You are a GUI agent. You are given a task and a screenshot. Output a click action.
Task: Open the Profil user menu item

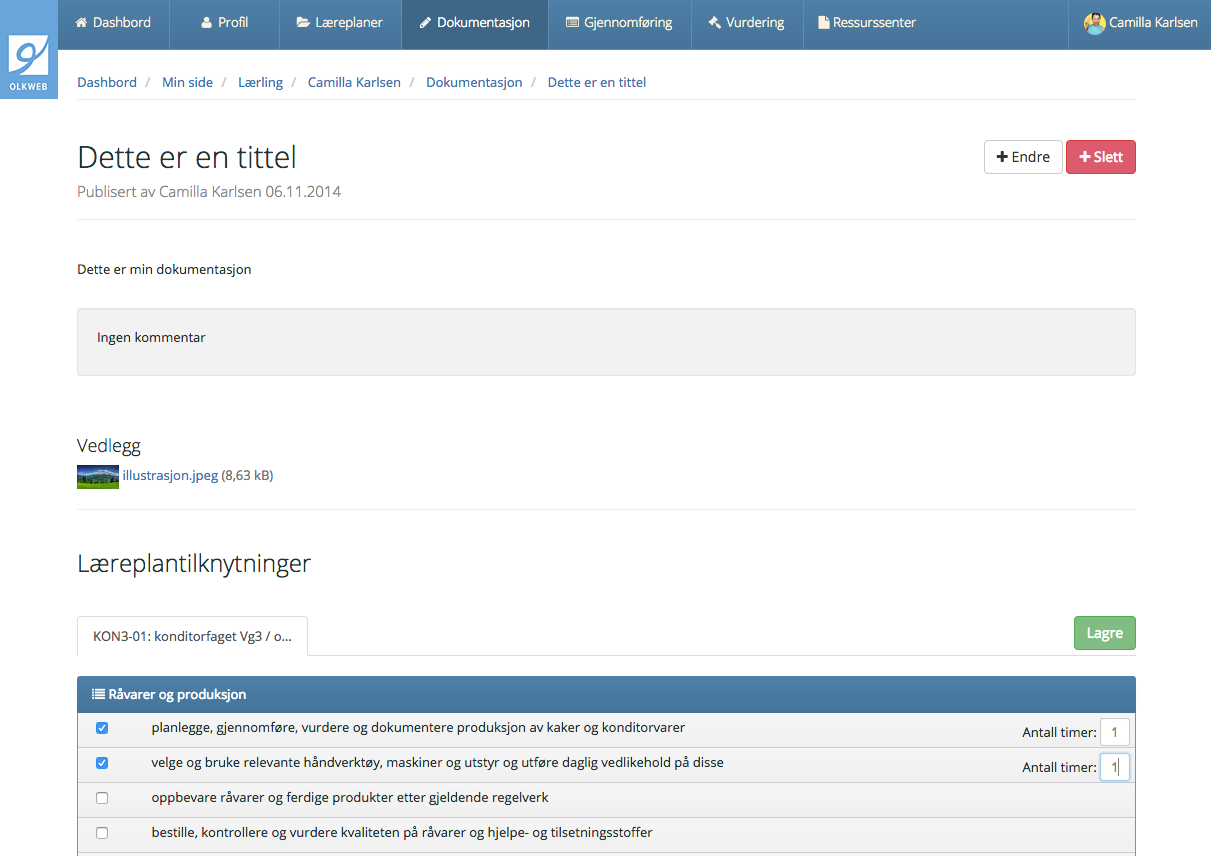(224, 22)
